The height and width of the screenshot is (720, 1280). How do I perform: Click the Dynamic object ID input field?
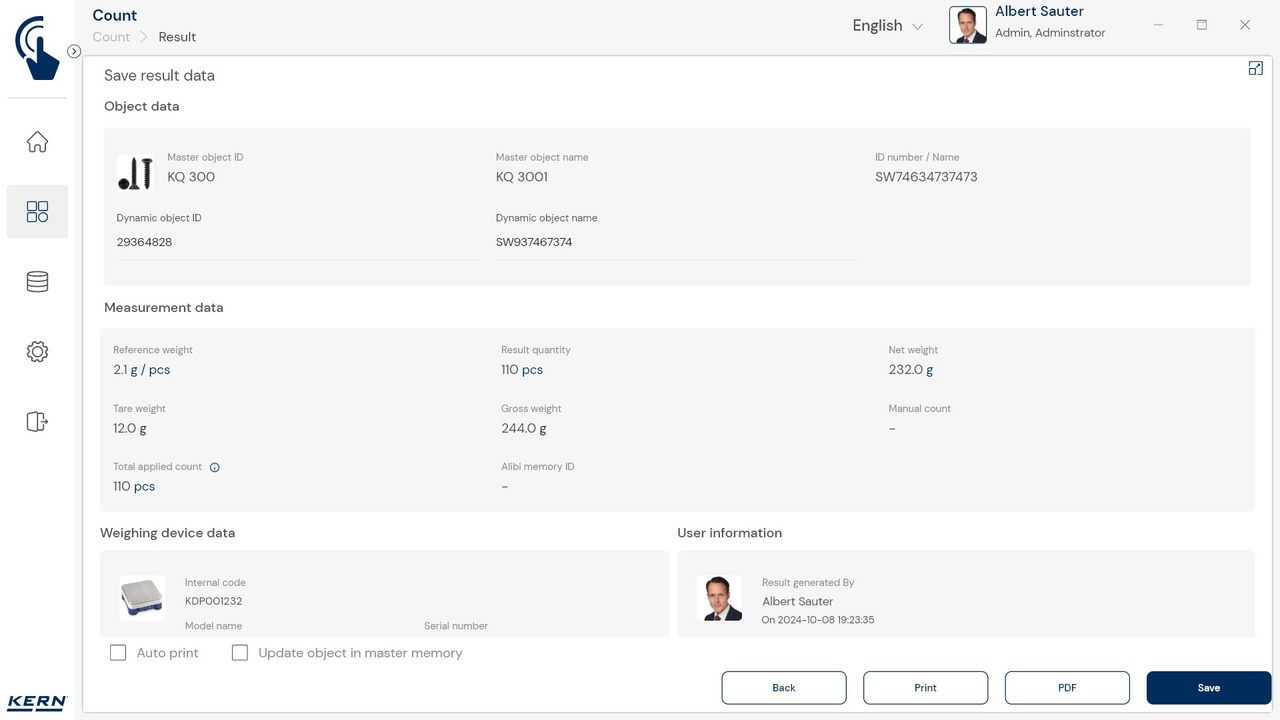[x=297, y=242]
